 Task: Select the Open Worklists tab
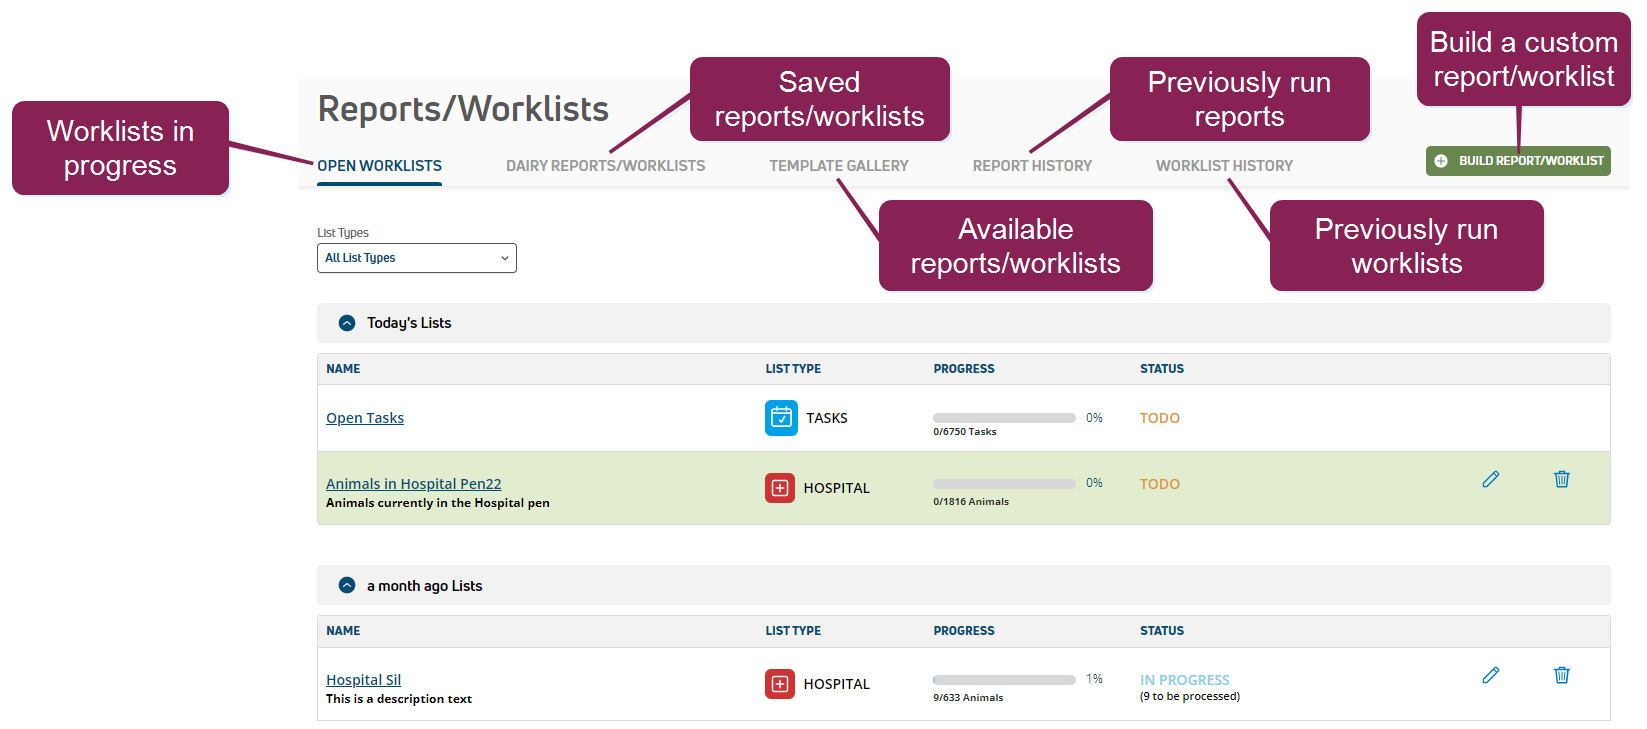379,166
